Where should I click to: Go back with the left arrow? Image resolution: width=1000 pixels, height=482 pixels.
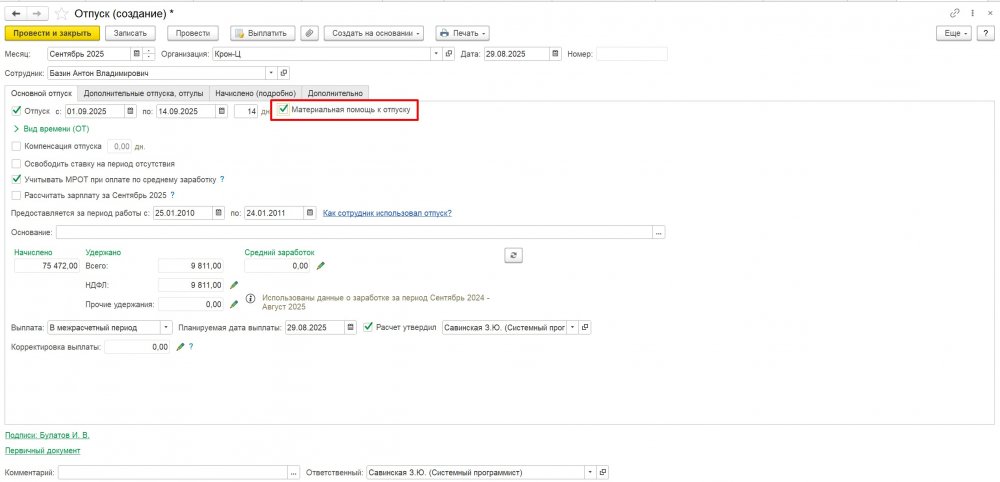[16, 13]
